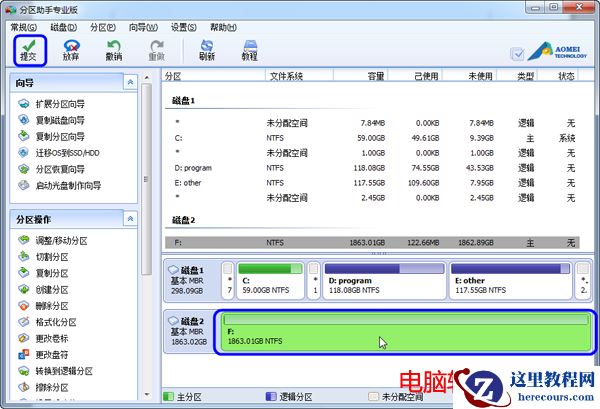Screen dimensions: 600x409
Task: Click the 提交 (Apply) toolbar icon
Action: pos(29,50)
